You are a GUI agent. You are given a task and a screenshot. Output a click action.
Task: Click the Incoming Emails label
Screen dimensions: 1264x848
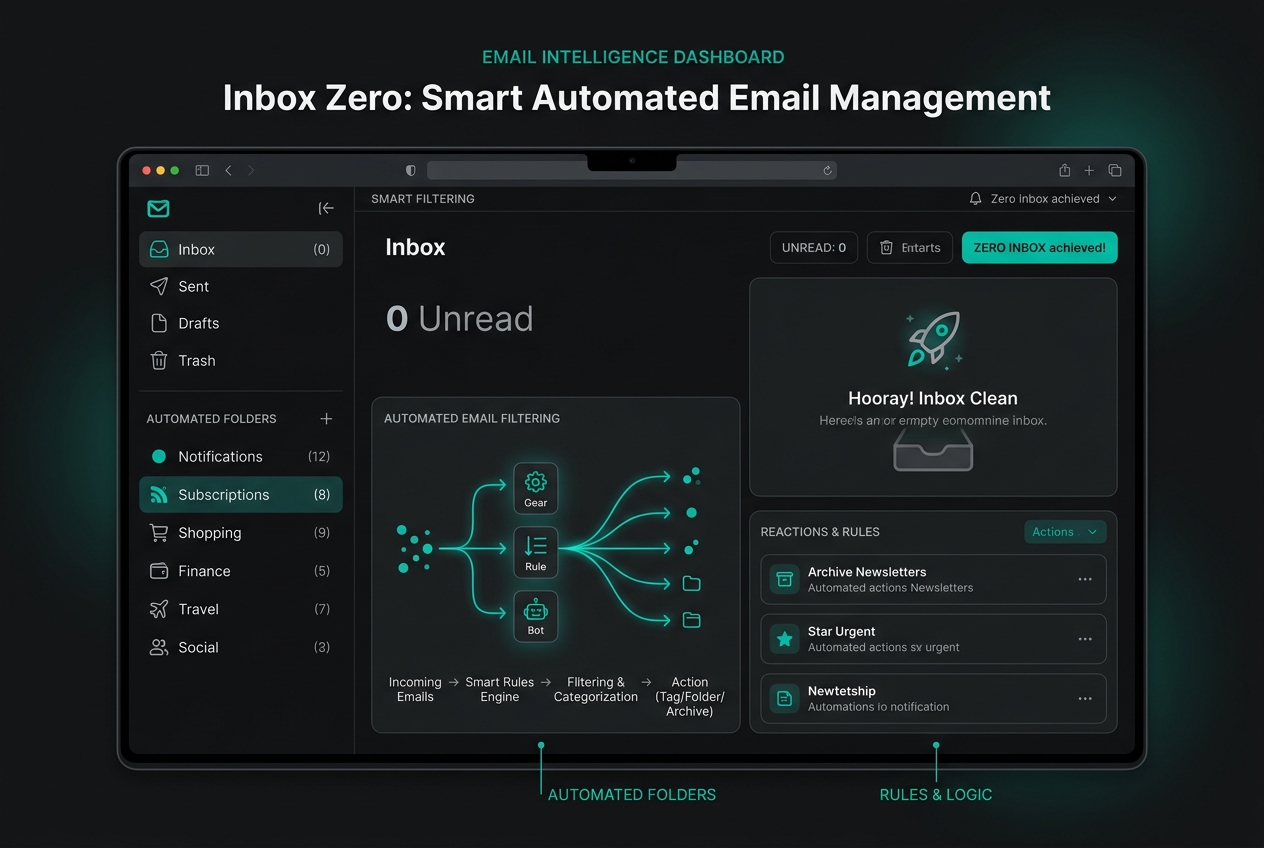point(415,689)
